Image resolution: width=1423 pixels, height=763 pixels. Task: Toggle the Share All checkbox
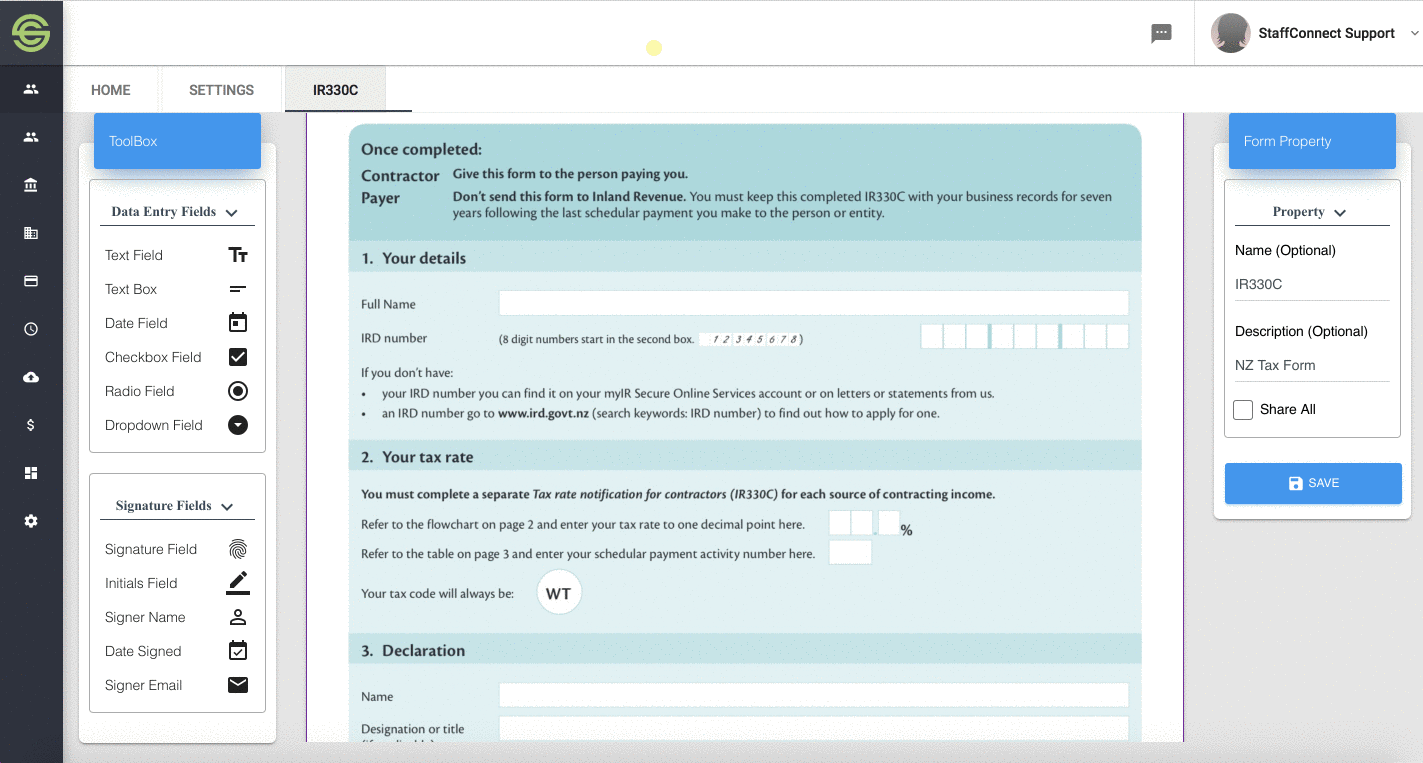click(x=1243, y=410)
